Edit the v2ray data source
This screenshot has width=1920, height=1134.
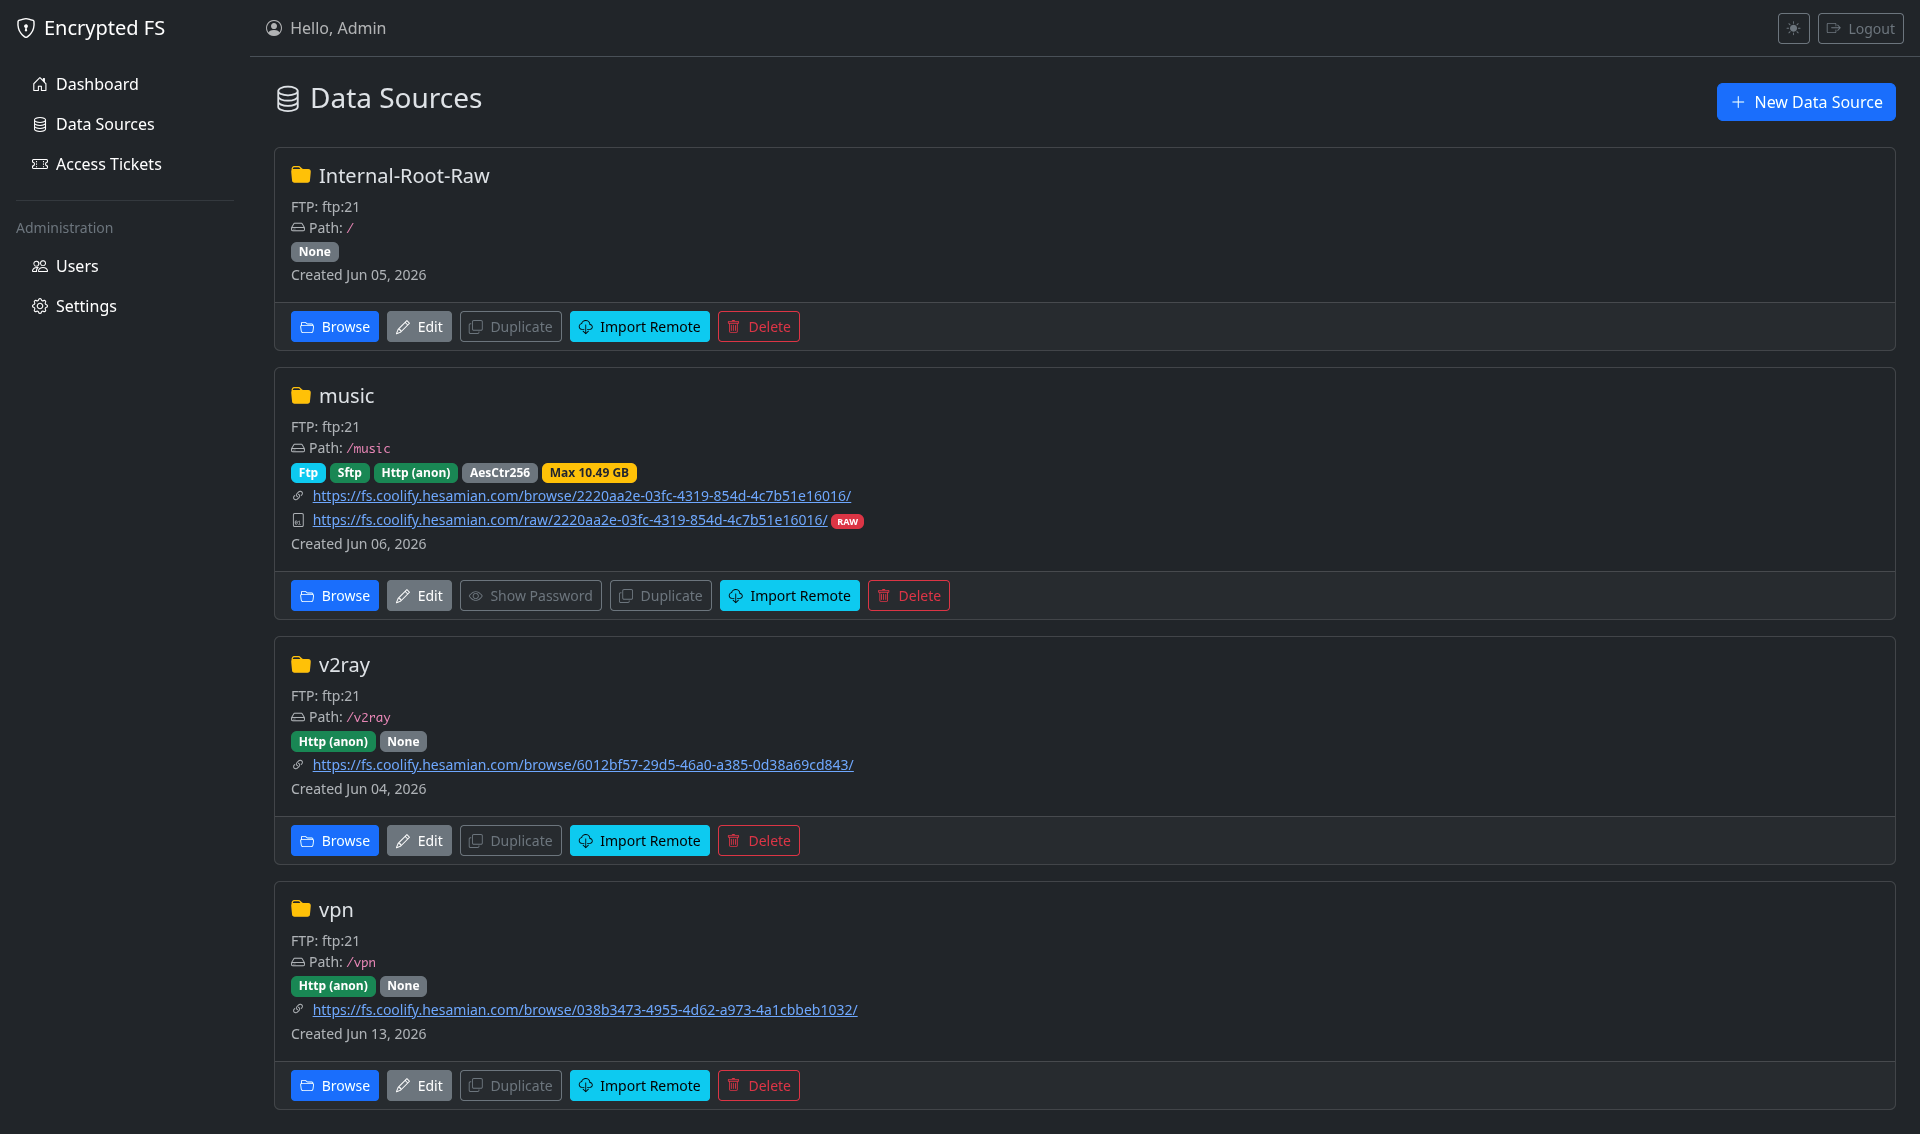tap(419, 841)
